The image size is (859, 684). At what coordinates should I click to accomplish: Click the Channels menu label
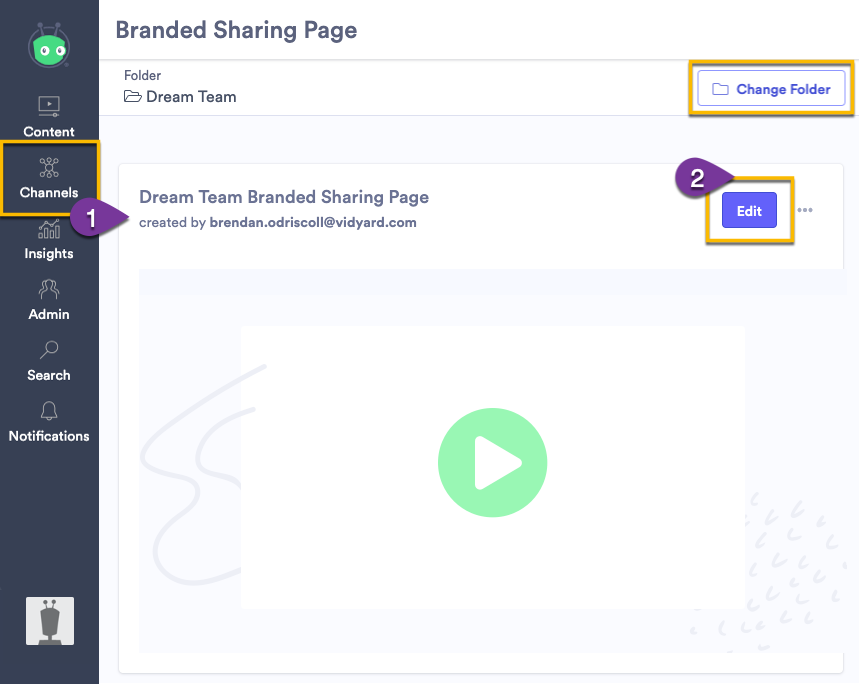(49, 193)
